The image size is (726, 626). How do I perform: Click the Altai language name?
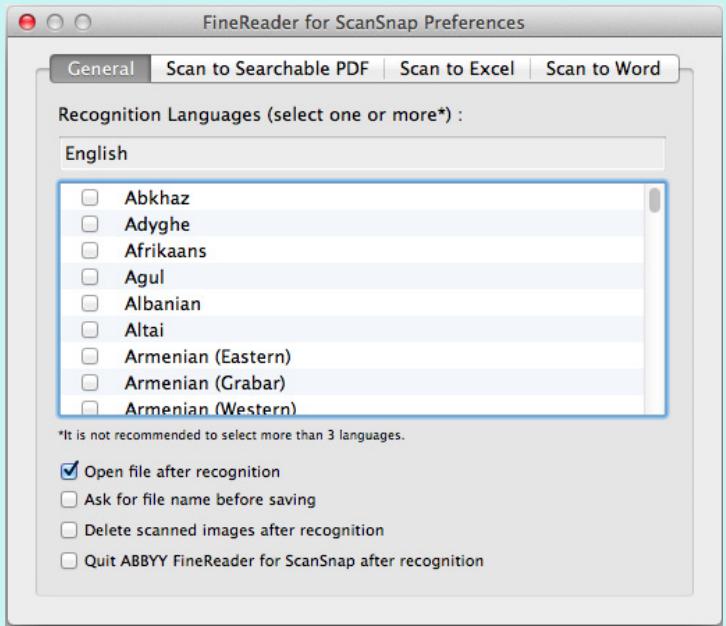pyautogui.click(x=144, y=330)
